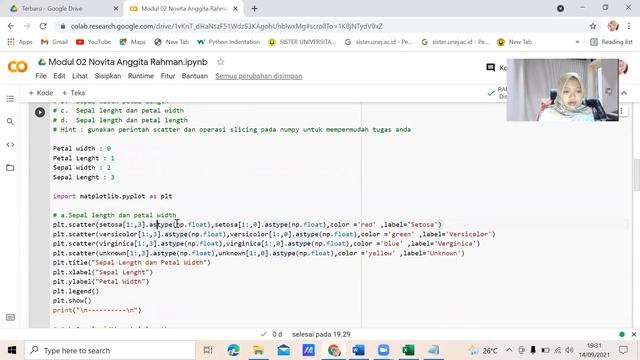Open the Windows Start menu
This screenshot has height=360, width=640.
[12, 350]
